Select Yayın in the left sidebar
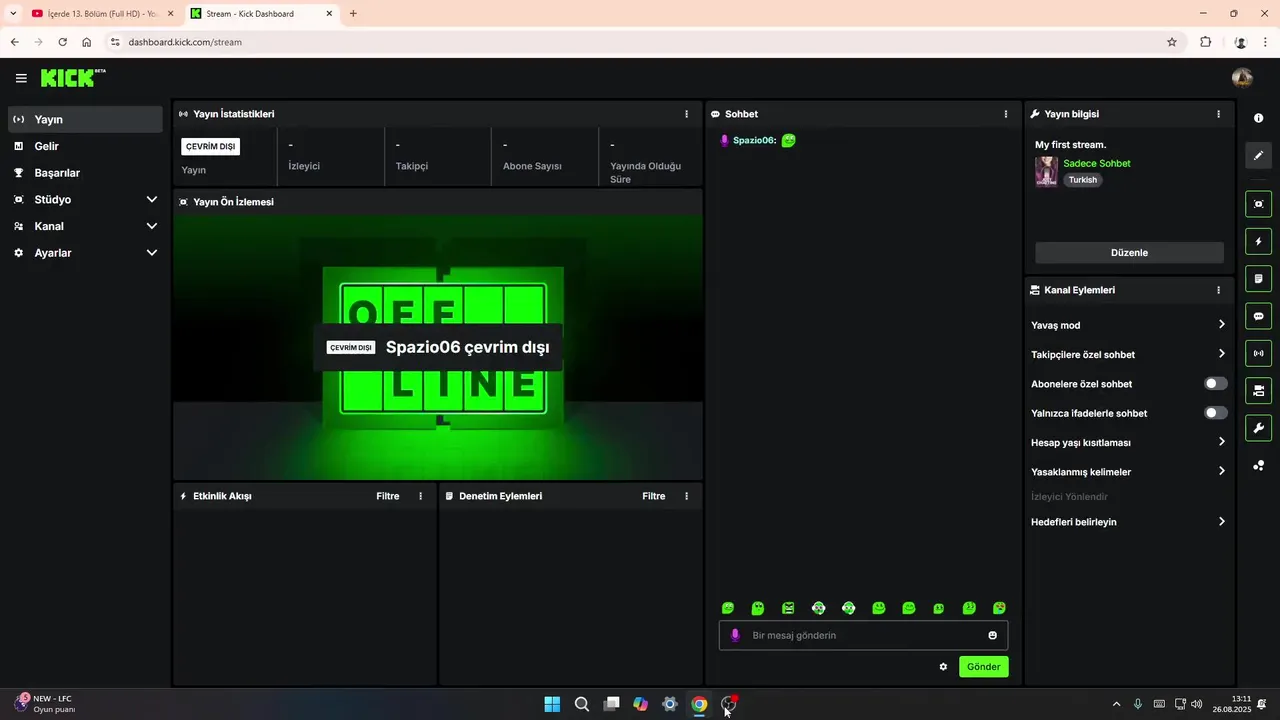This screenshot has width=1280, height=720. click(x=86, y=119)
